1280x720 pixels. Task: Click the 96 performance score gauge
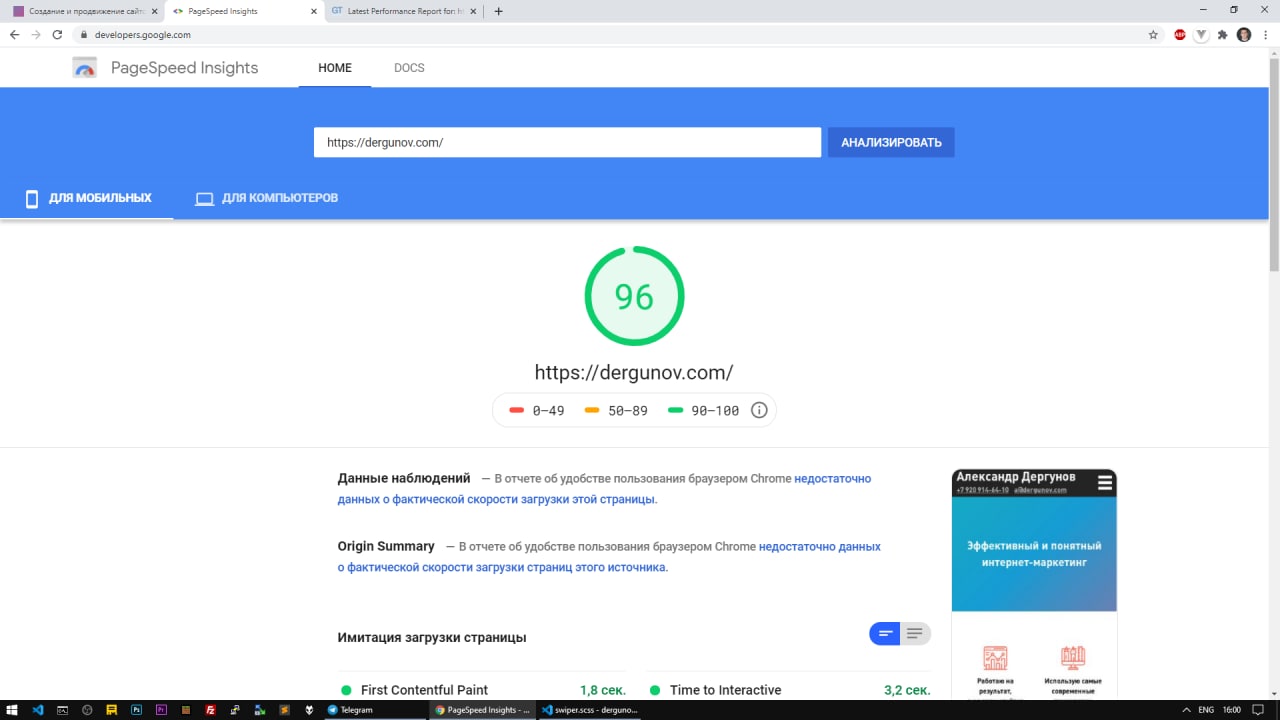point(634,296)
